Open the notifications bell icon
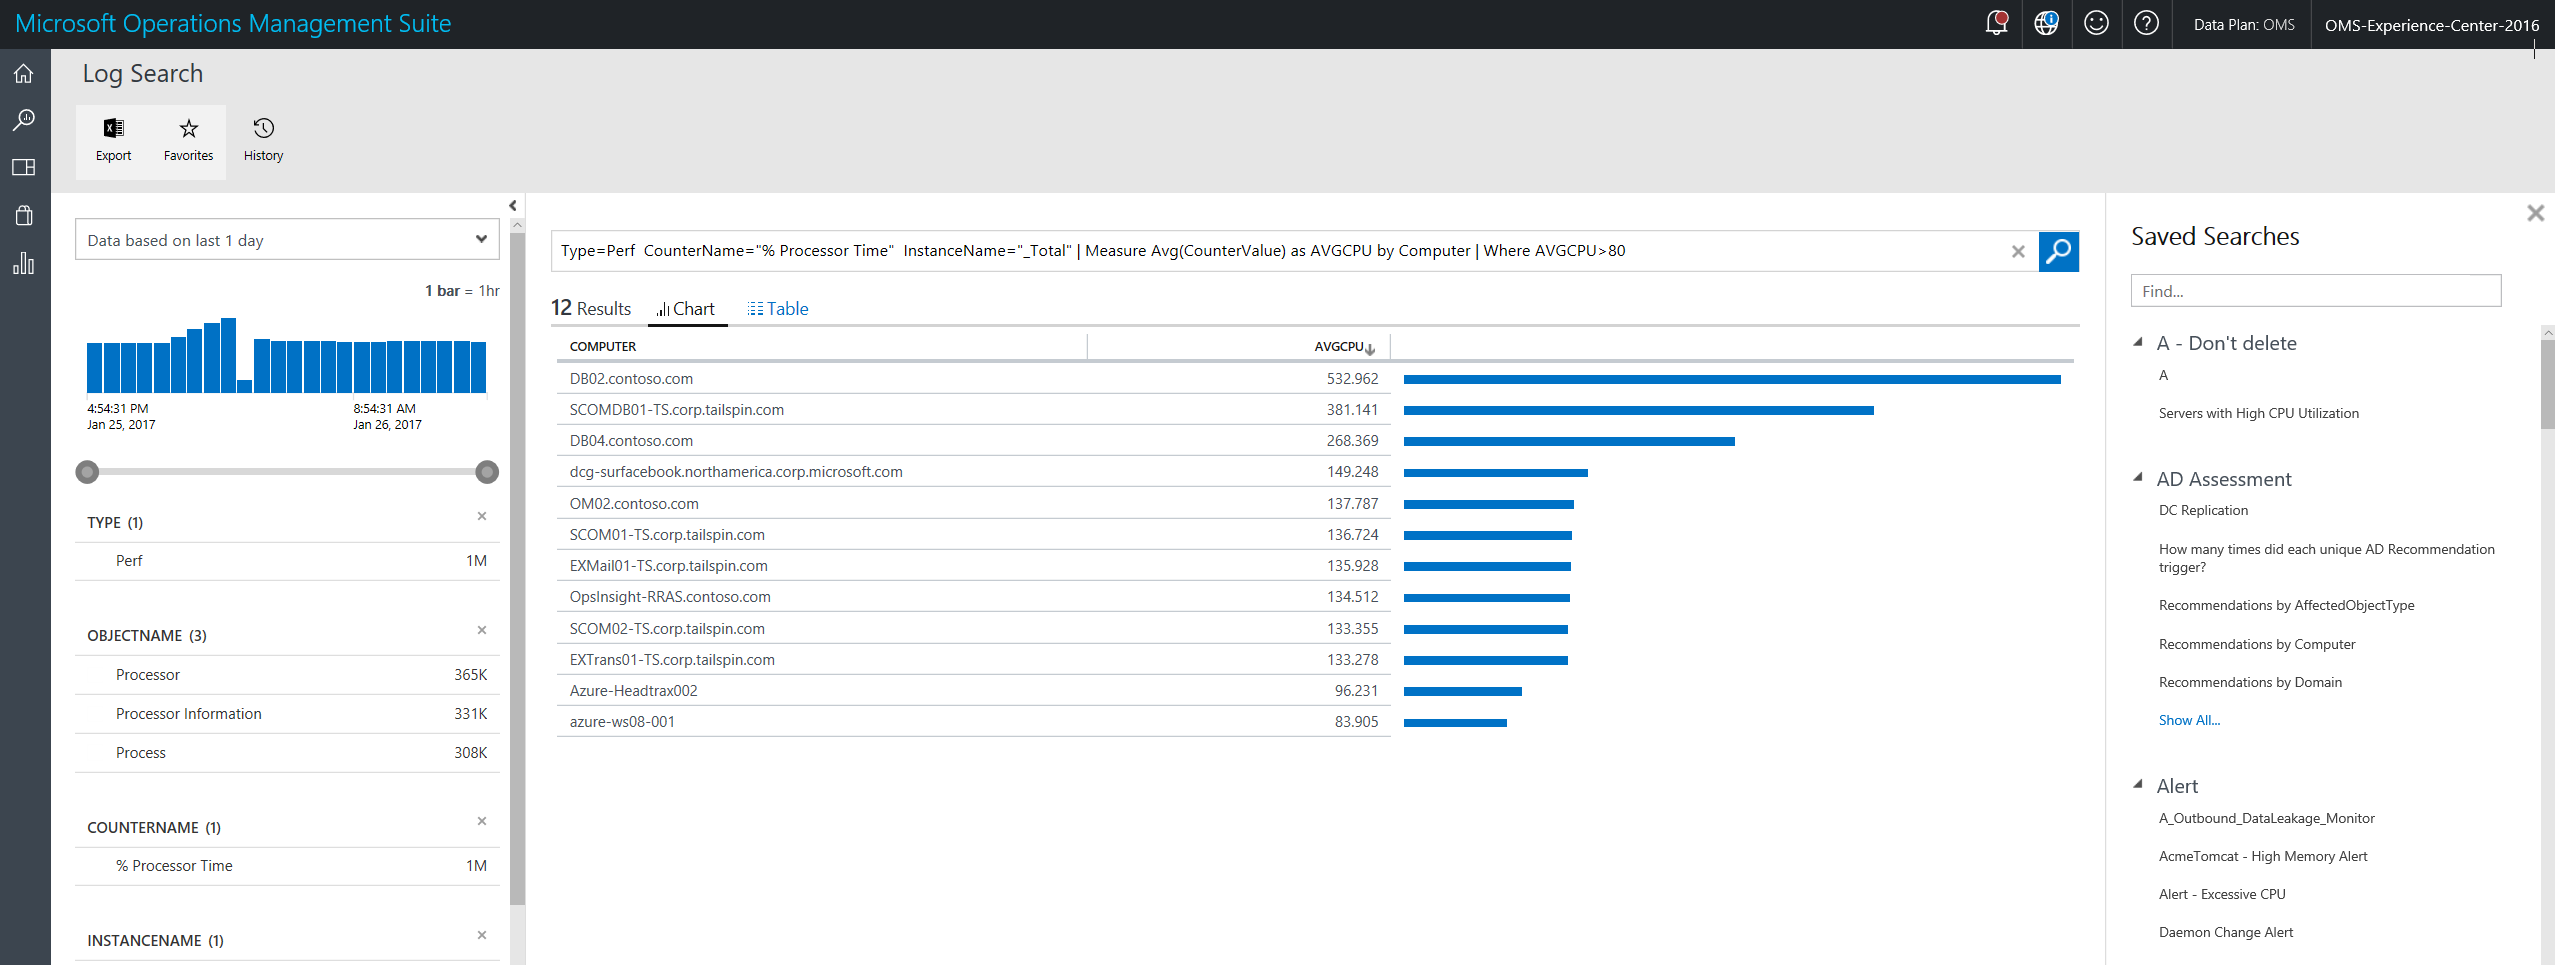 (1996, 23)
